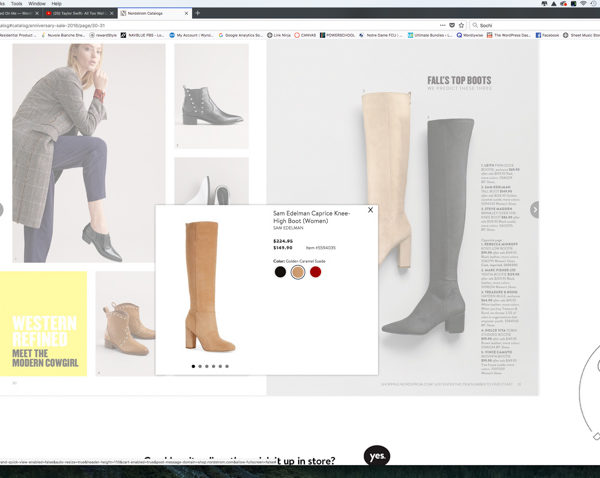
Task: Open the Help menu
Action: click(57, 3)
